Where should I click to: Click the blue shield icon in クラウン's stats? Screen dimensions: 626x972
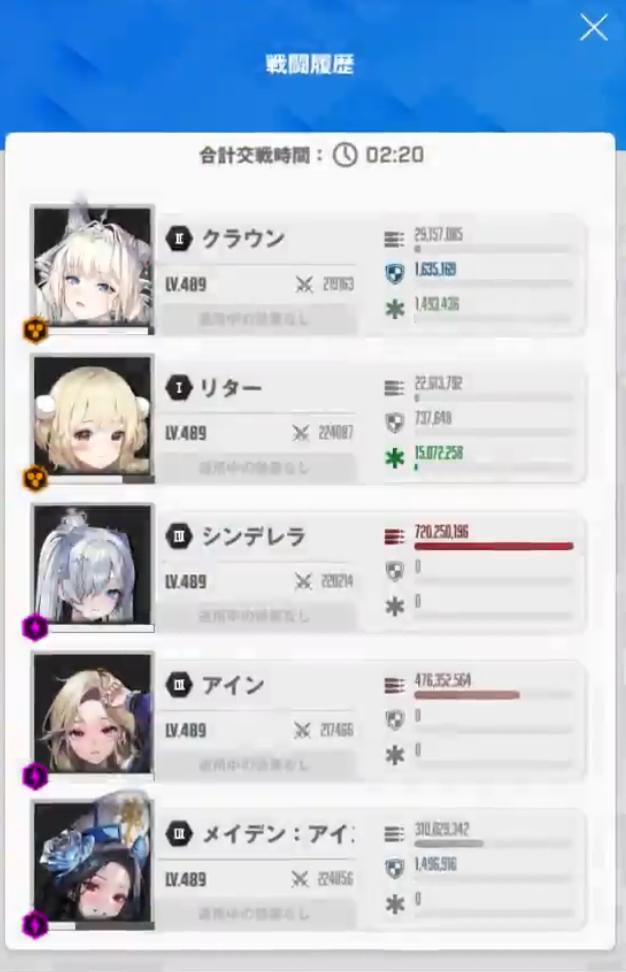pyautogui.click(x=395, y=273)
